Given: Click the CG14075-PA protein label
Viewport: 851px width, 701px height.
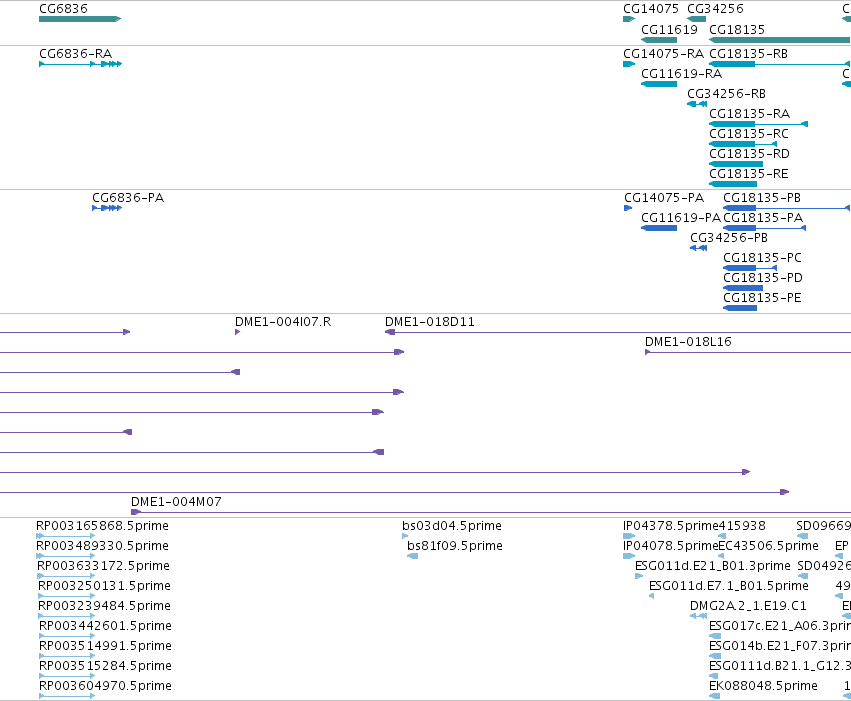Looking at the screenshot, I should pyautogui.click(x=664, y=197).
